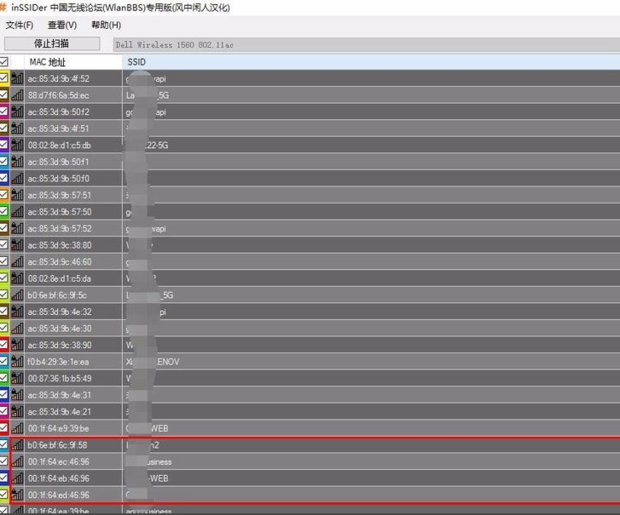Uncheck the 88:d7:f6:6a:5d:ec row checkbox
This screenshot has width=620, height=515.
click(4, 95)
